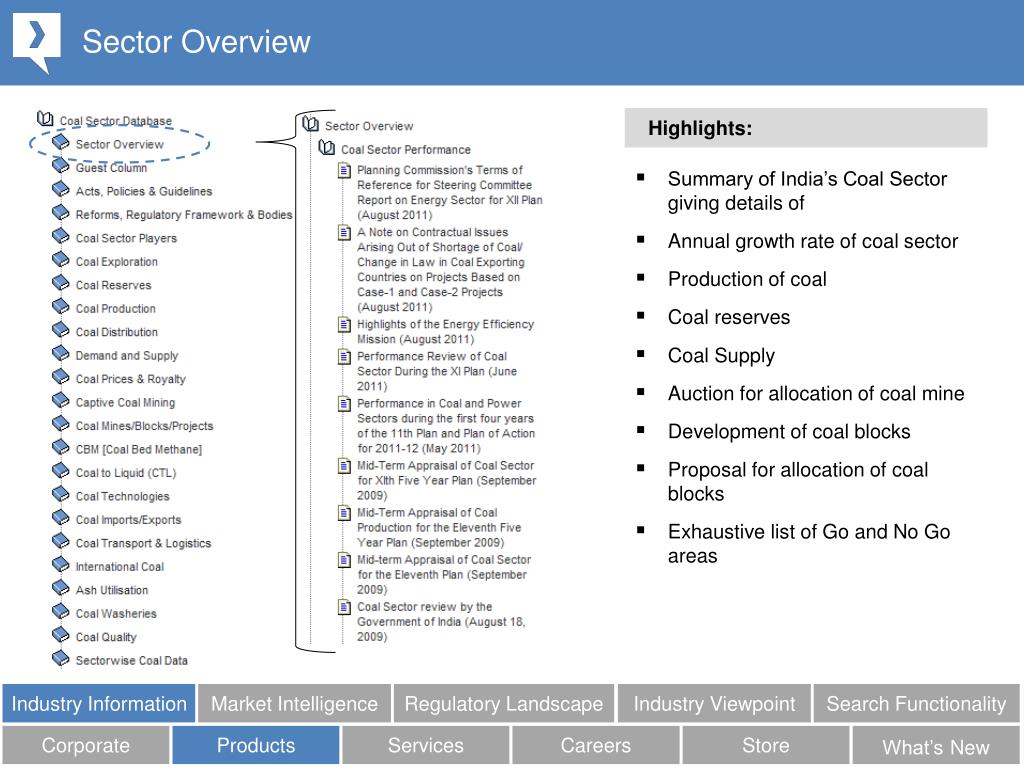
Task: Click the document icon for Planning Commission's Terms of Reference
Action: coord(344,170)
